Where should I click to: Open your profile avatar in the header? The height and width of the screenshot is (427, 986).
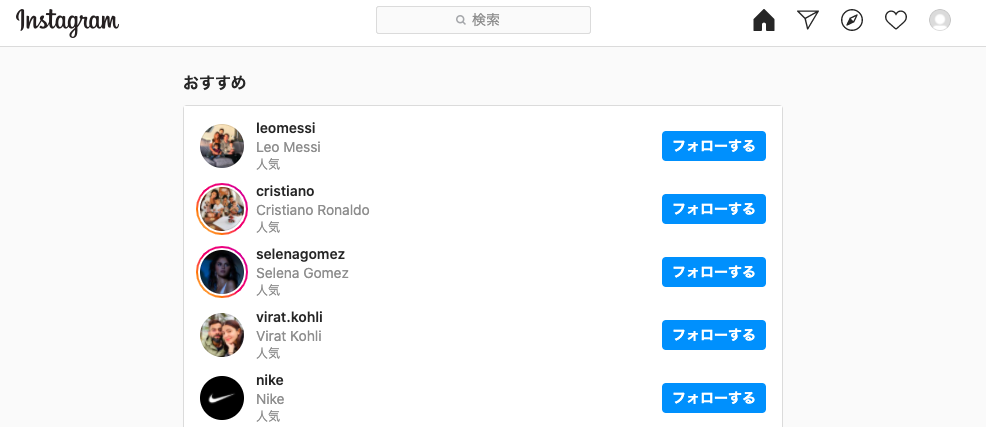(940, 20)
